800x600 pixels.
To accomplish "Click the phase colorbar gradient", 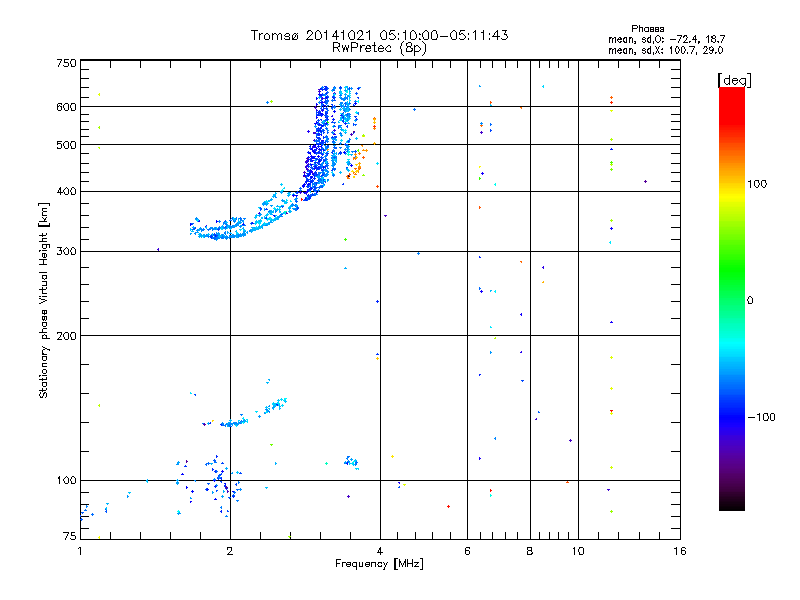I will pos(732,298).
